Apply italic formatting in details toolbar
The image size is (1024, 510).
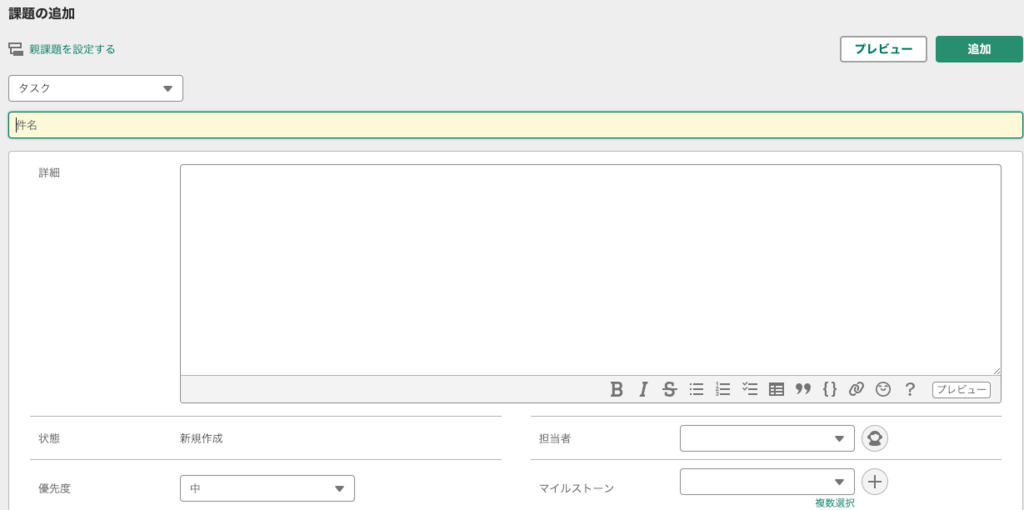coord(643,390)
